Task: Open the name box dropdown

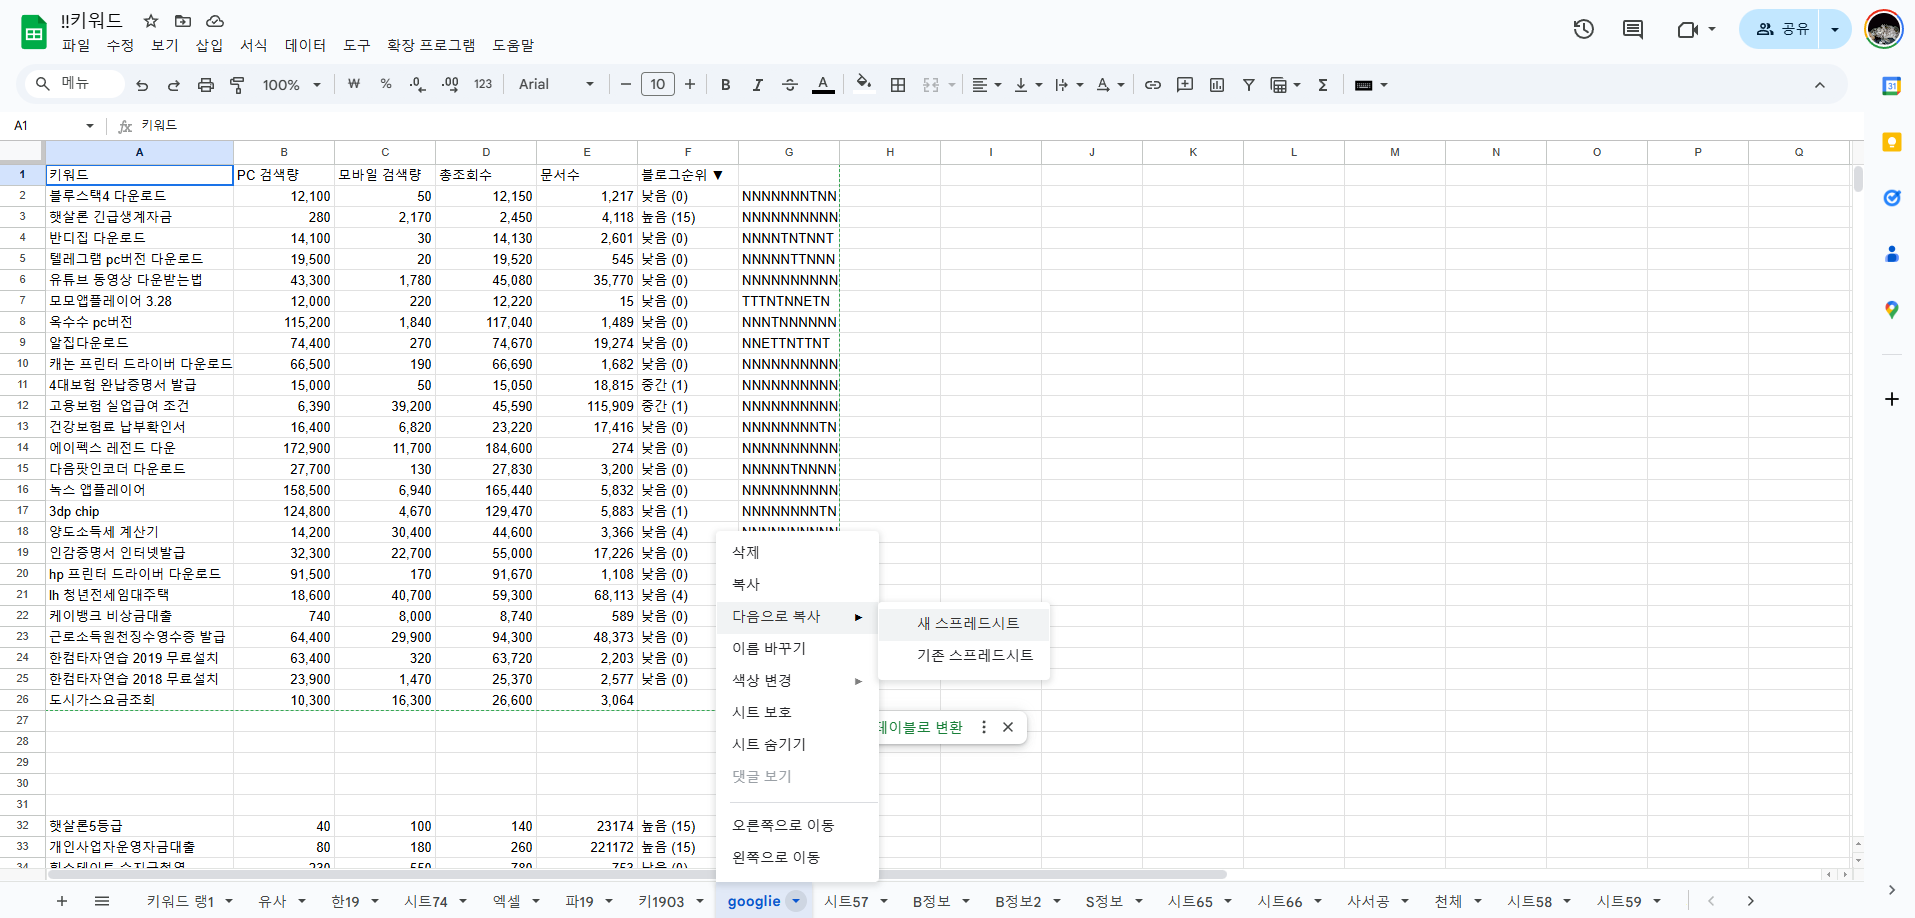Action: coord(90,126)
